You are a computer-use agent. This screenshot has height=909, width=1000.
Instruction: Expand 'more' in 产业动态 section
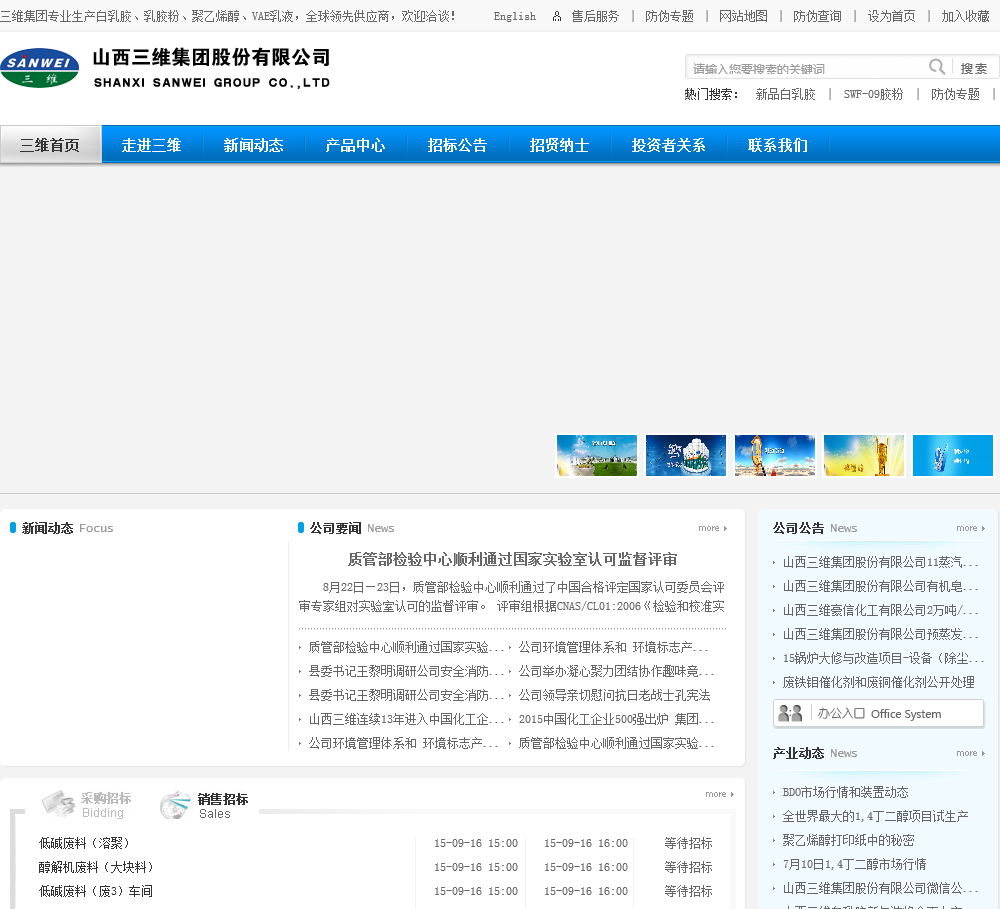[970, 753]
